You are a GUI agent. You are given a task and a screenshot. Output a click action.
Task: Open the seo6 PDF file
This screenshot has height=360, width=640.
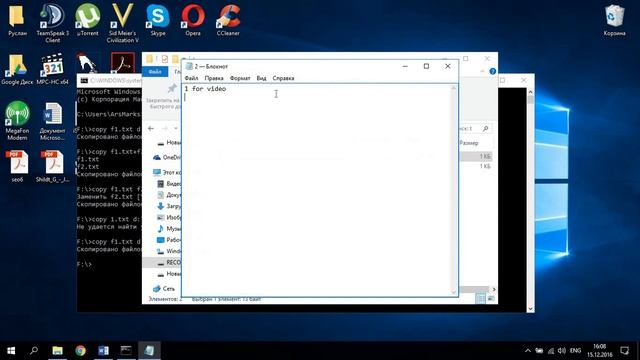(x=17, y=166)
